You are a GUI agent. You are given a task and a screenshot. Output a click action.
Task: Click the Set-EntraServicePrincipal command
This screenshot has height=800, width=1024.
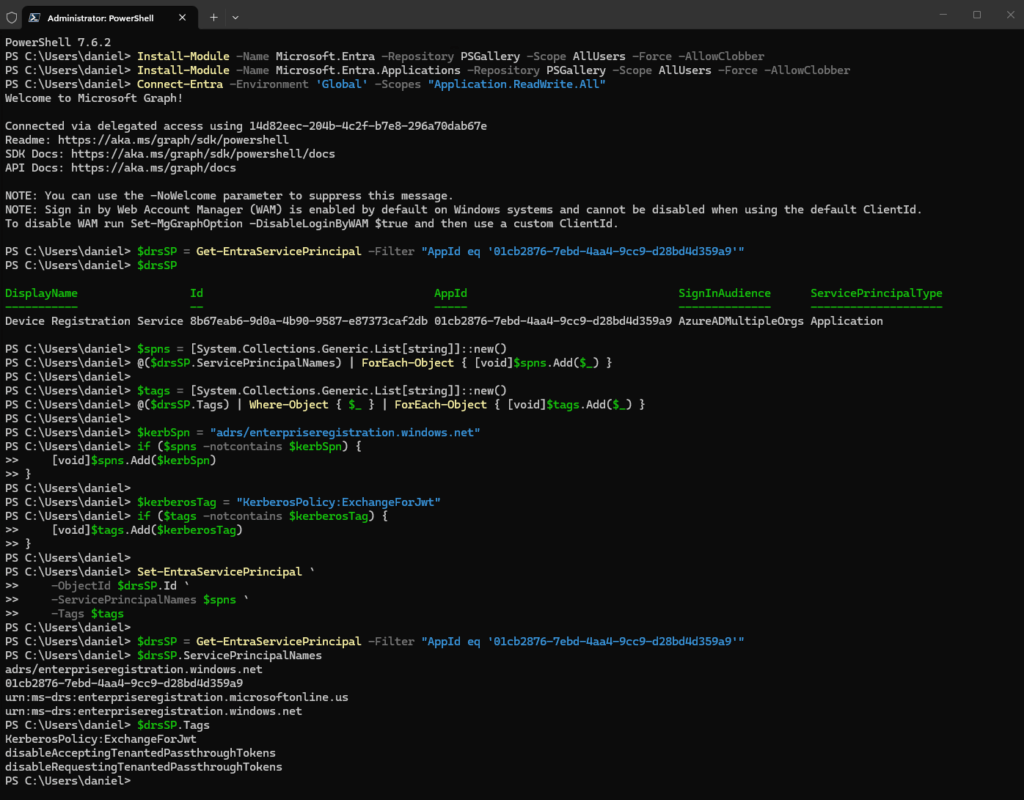pyautogui.click(x=219, y=572)
